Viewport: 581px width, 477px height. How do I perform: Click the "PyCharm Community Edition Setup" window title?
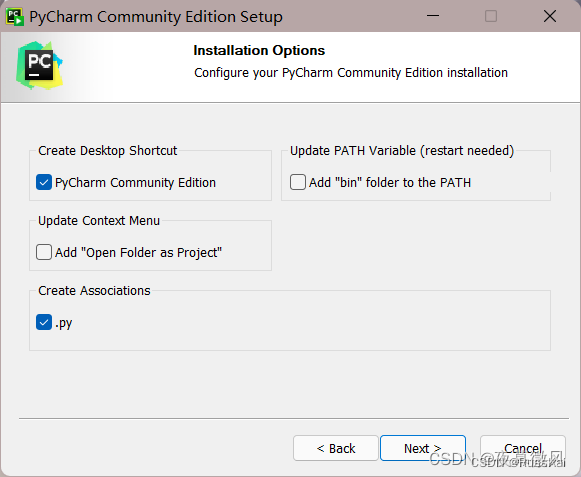pyautogui.click(x=156, y=17)
